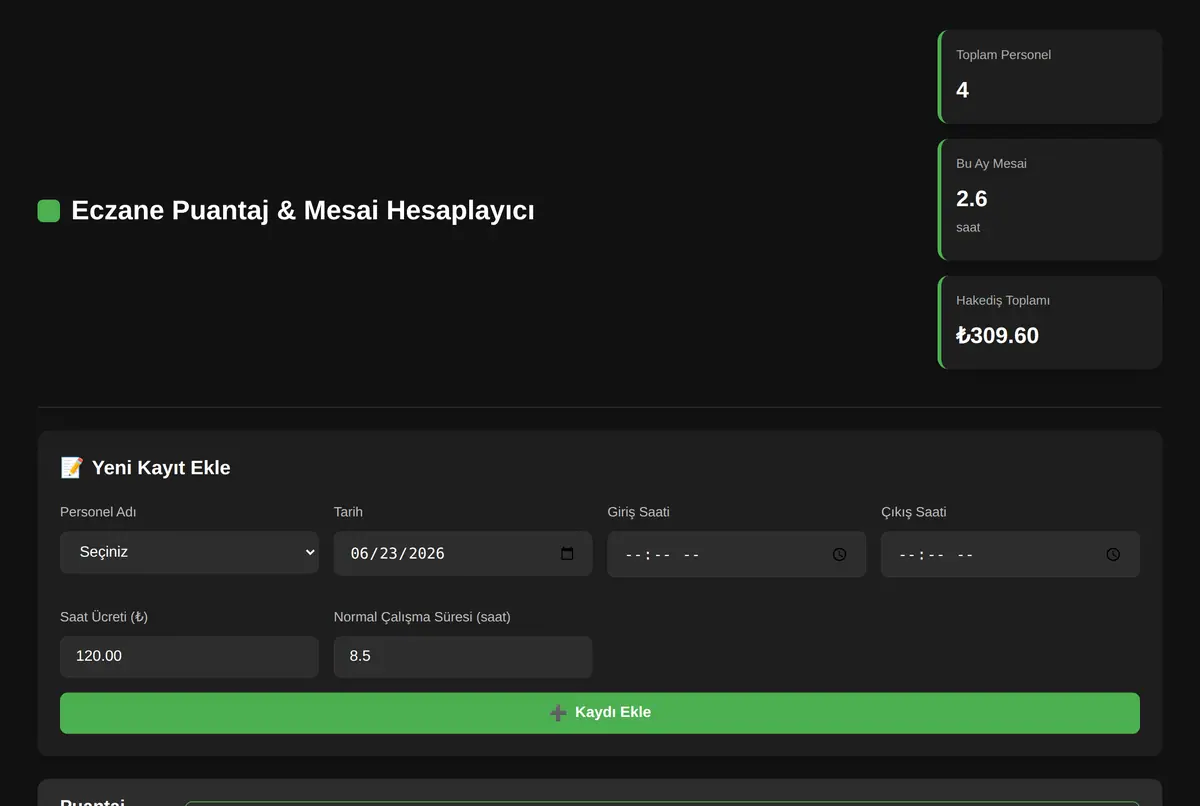Click the Kaydı Ekle button

click(600, 713)
